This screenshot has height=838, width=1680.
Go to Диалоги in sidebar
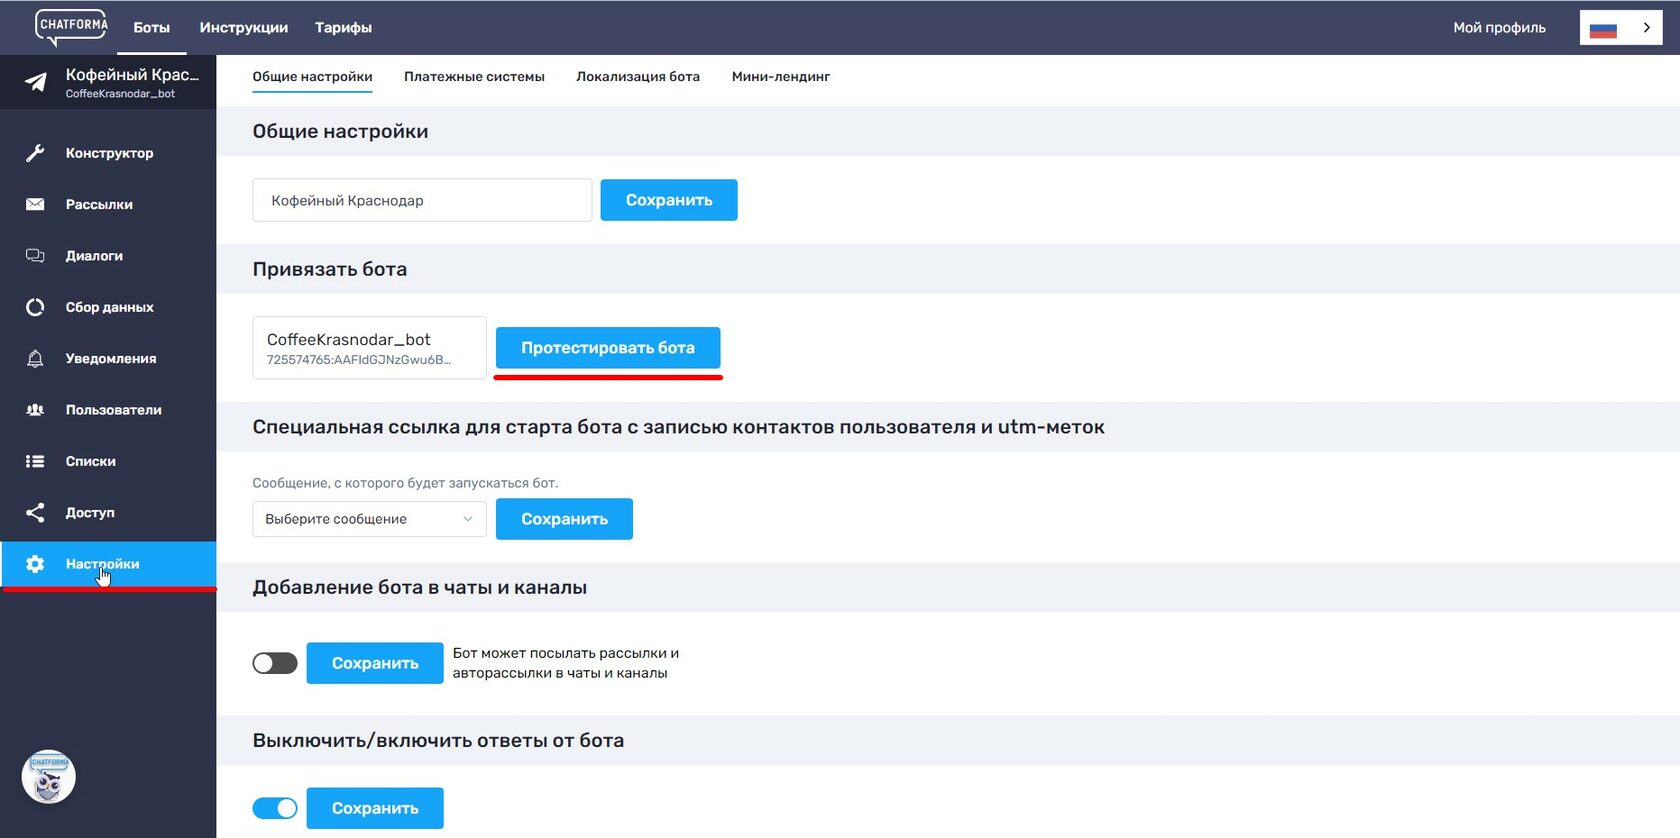point(108,256)
